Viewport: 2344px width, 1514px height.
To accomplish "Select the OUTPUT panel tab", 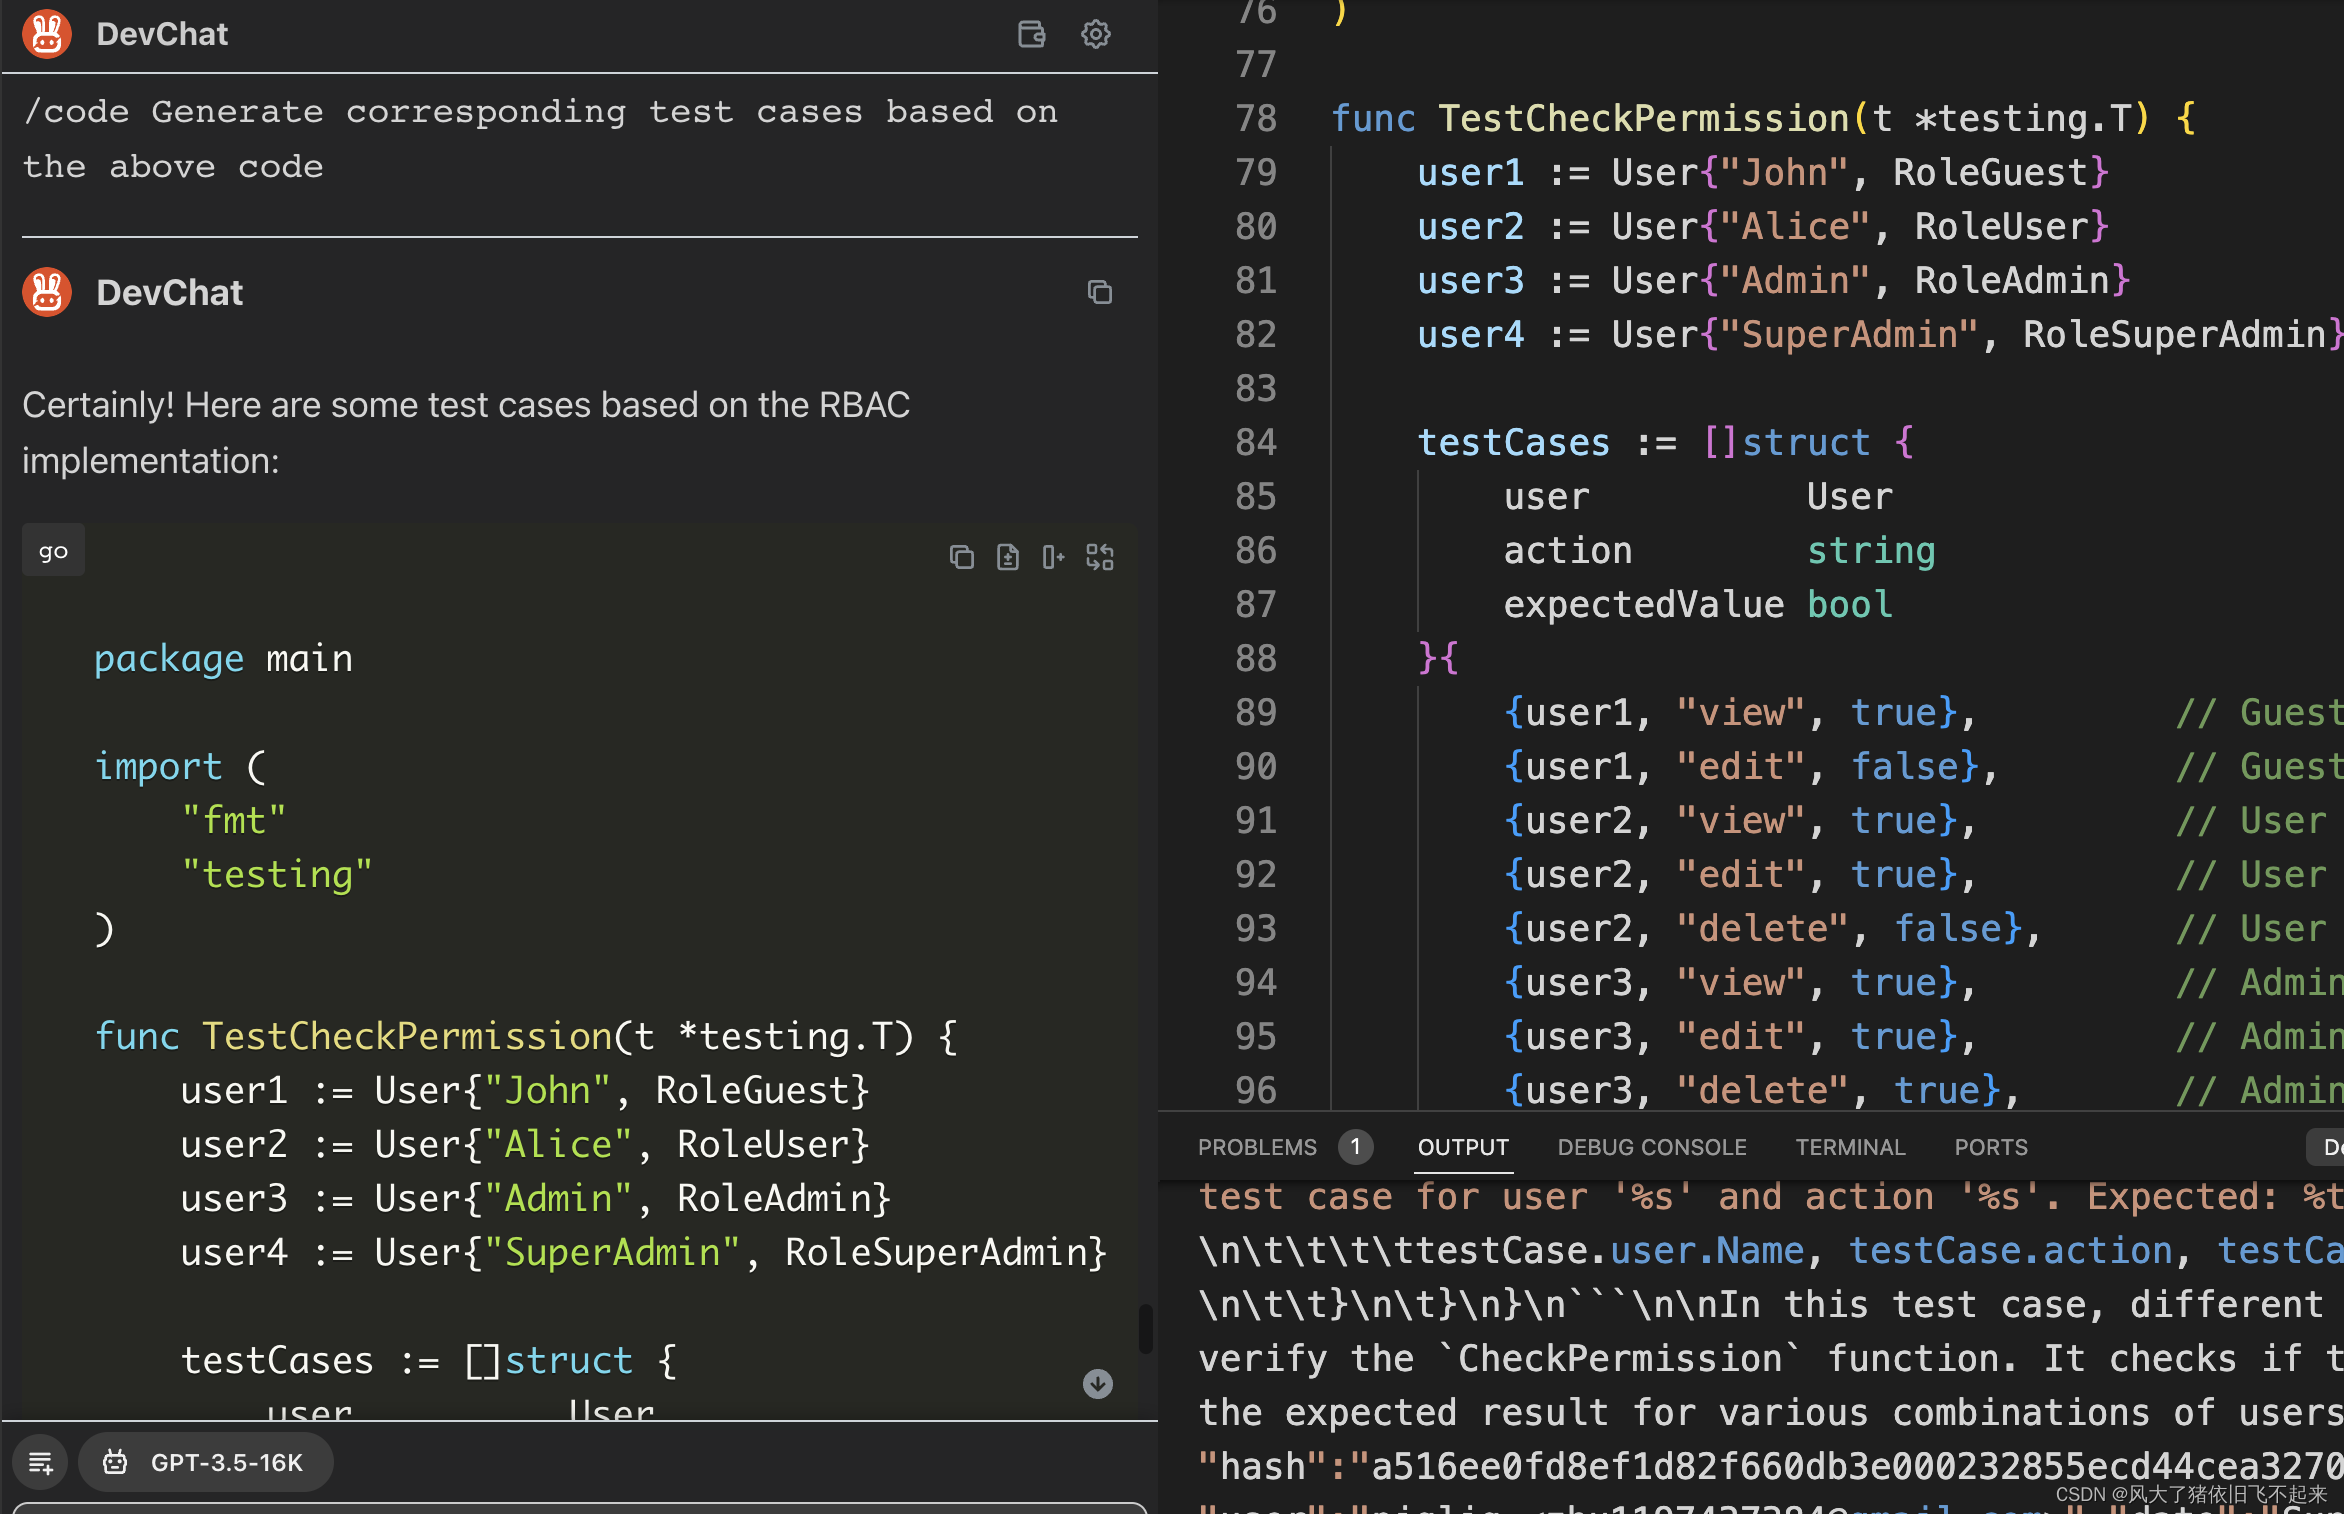I will point(1463,1147).
